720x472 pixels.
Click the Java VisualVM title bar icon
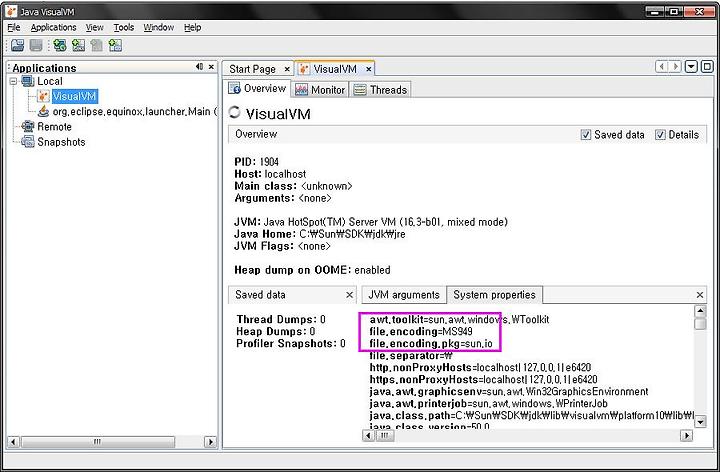pos(11,11)
